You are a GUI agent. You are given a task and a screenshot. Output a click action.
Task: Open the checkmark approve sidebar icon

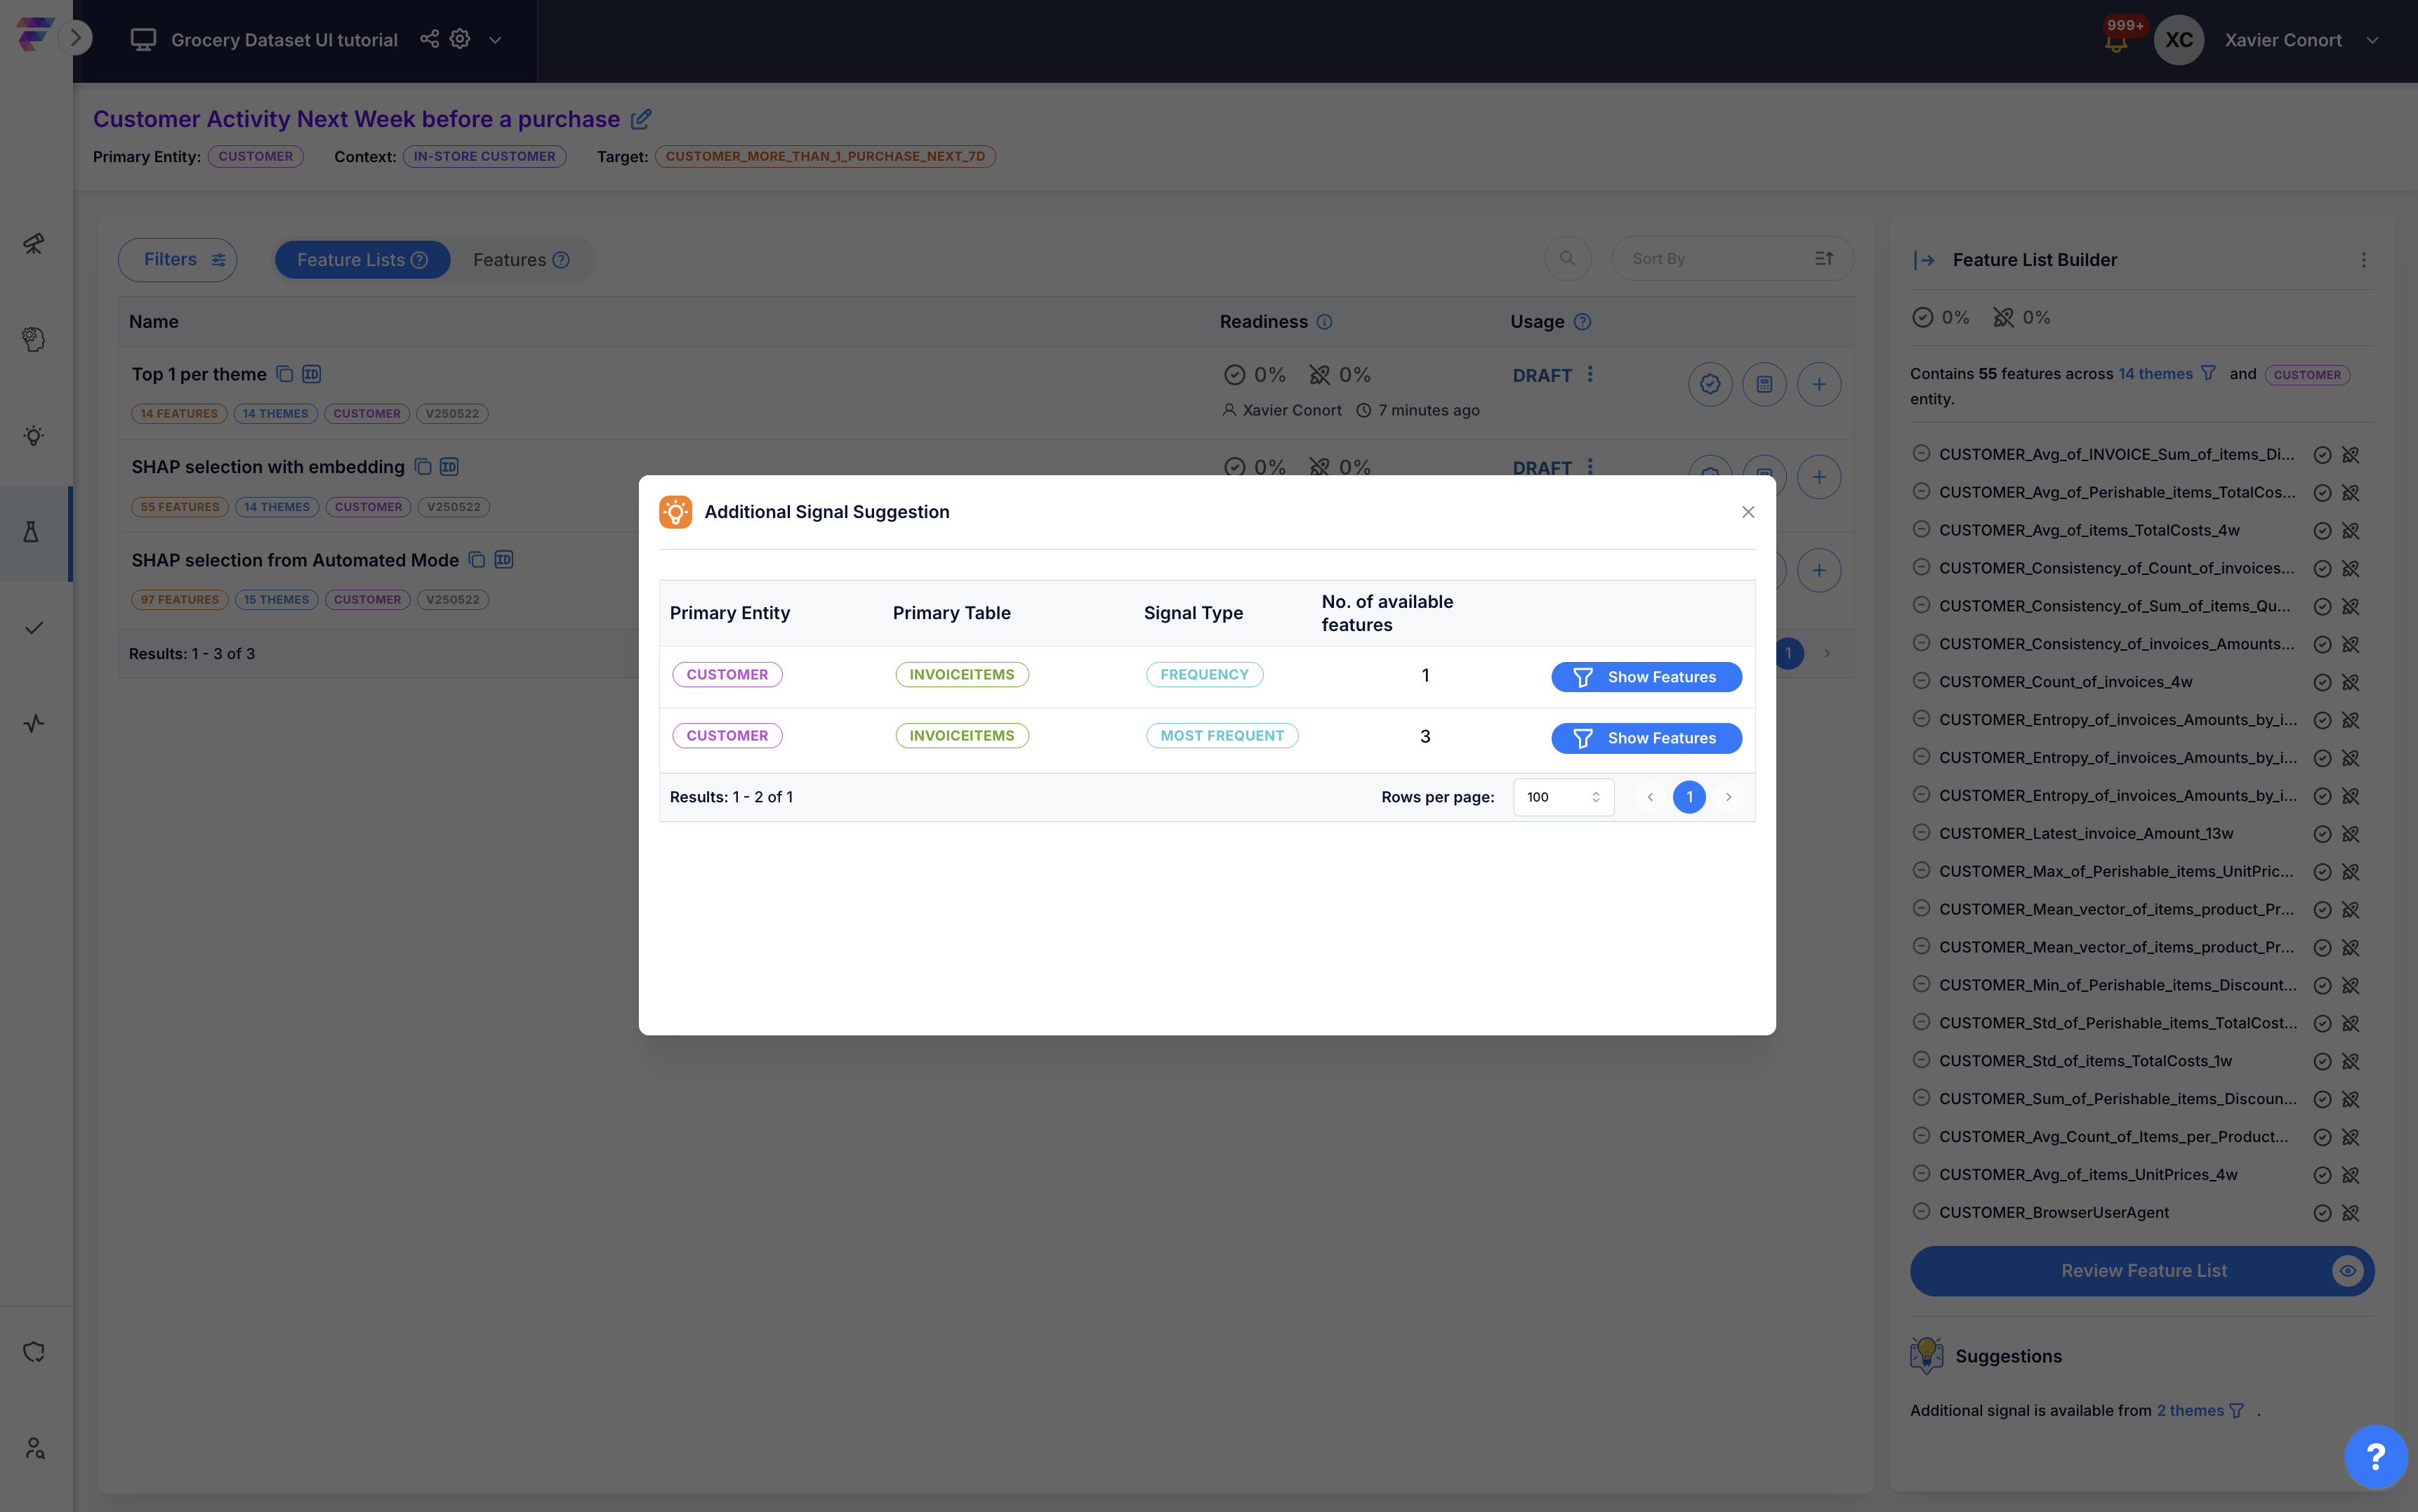[34, 628]
